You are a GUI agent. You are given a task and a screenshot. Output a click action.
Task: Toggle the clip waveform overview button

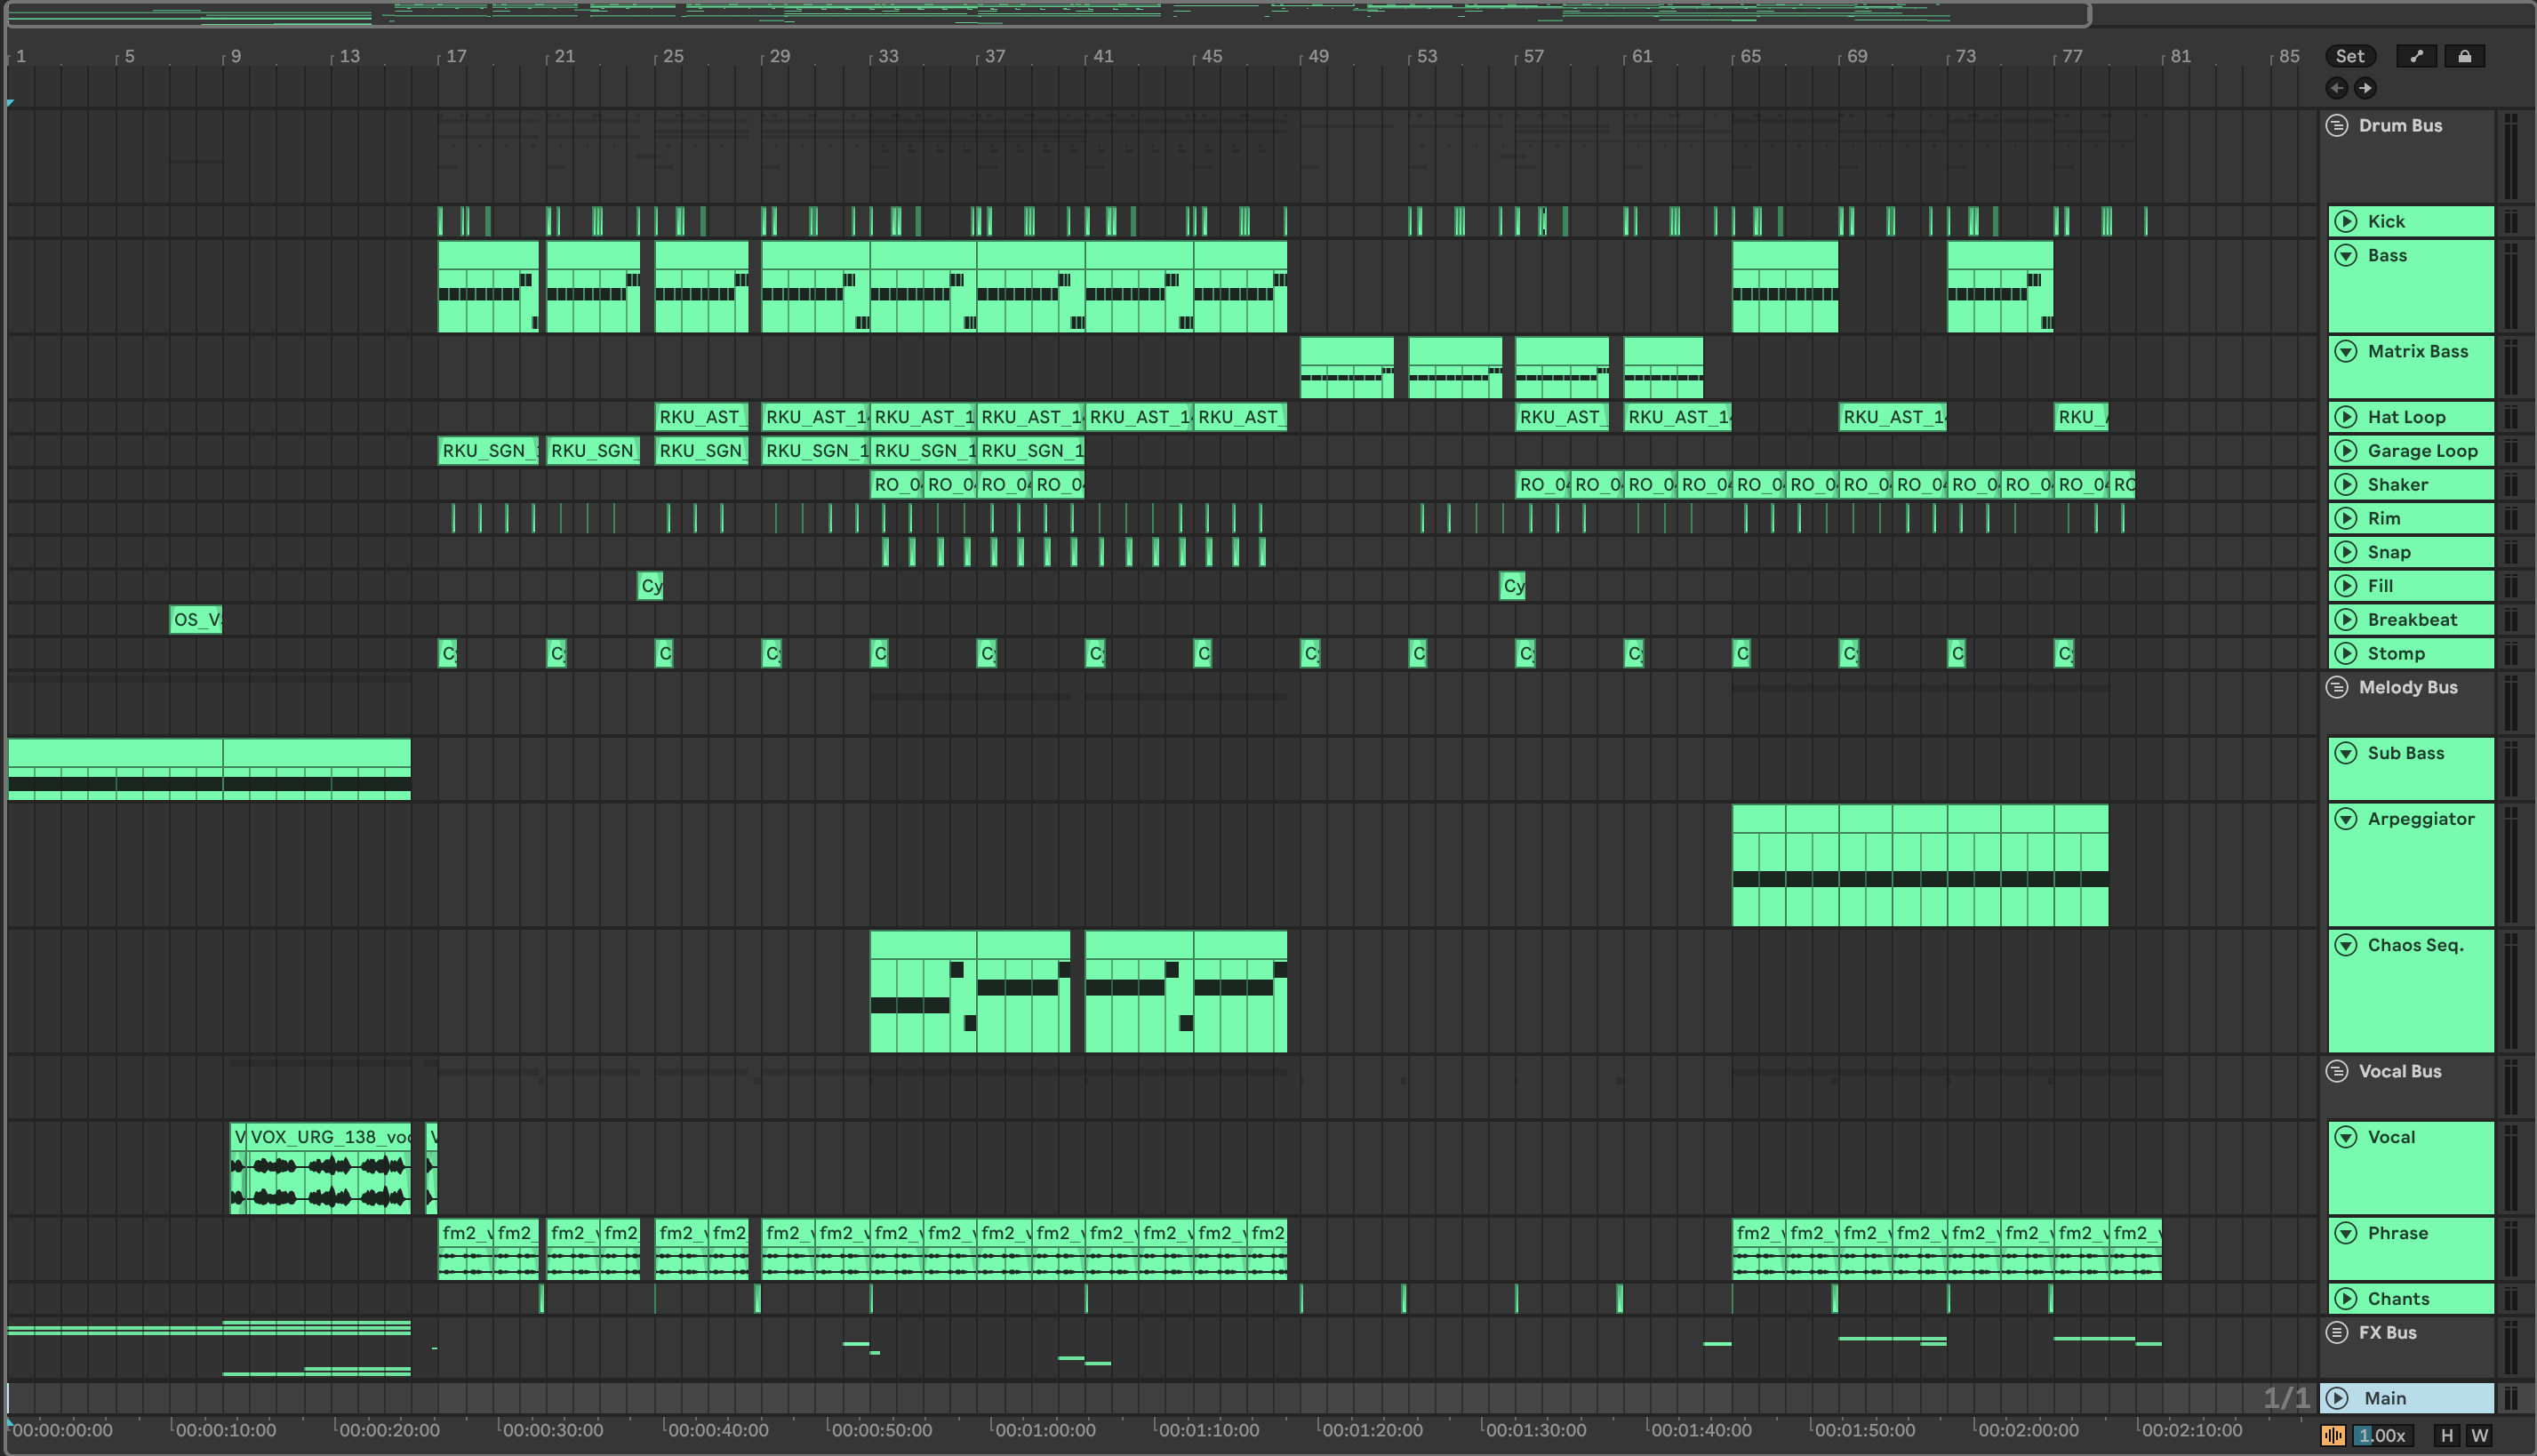(2332, 1435)
